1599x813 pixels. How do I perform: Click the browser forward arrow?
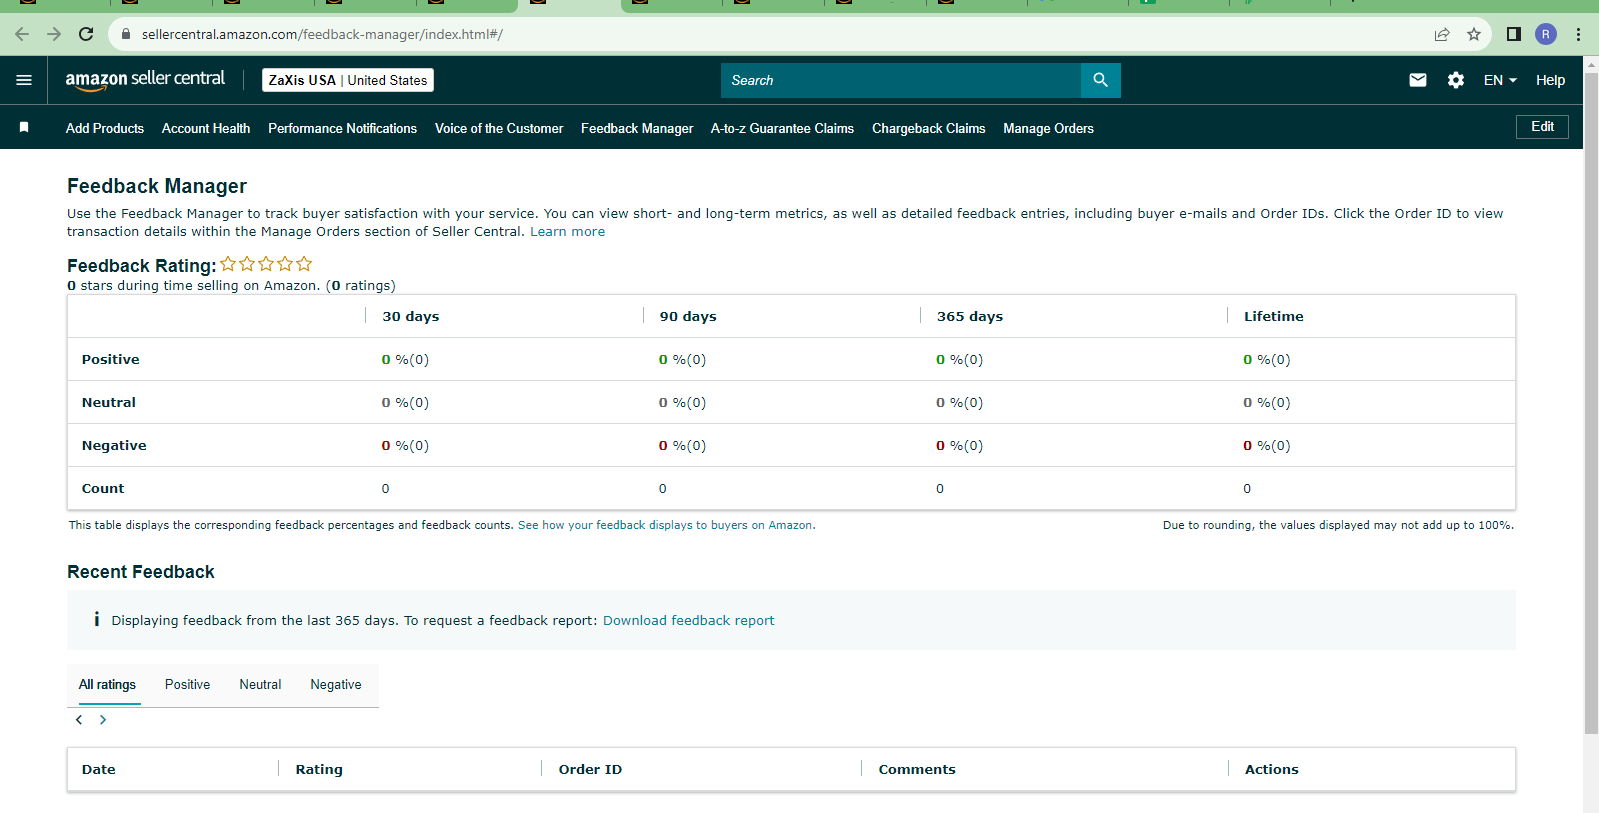[x=54, y=34]
